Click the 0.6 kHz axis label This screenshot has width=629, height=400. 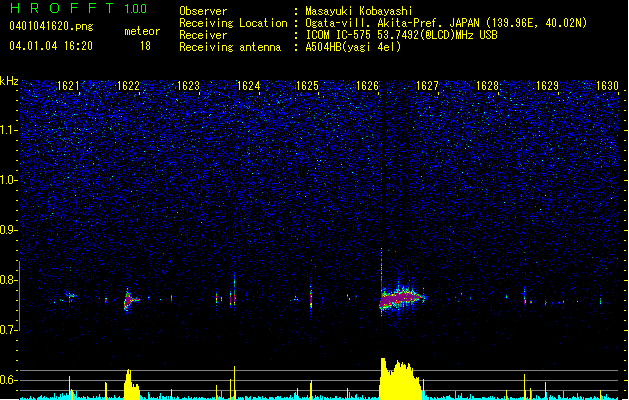coord(9,380)
